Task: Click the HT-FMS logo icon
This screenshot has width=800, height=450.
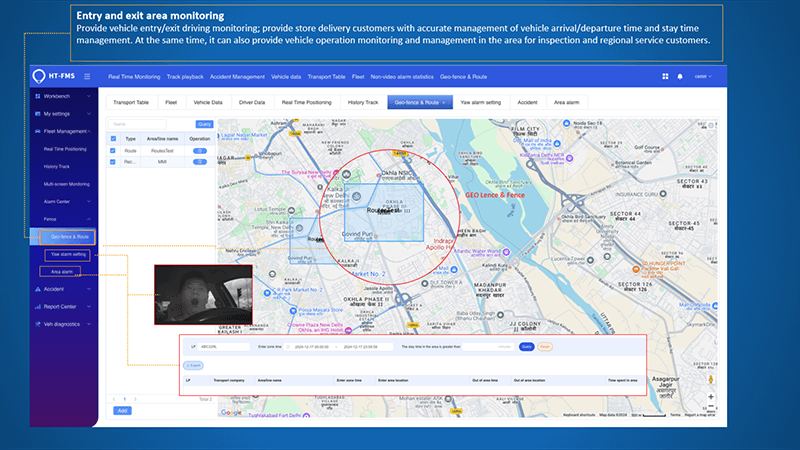Action: click(x=39, y=77)
